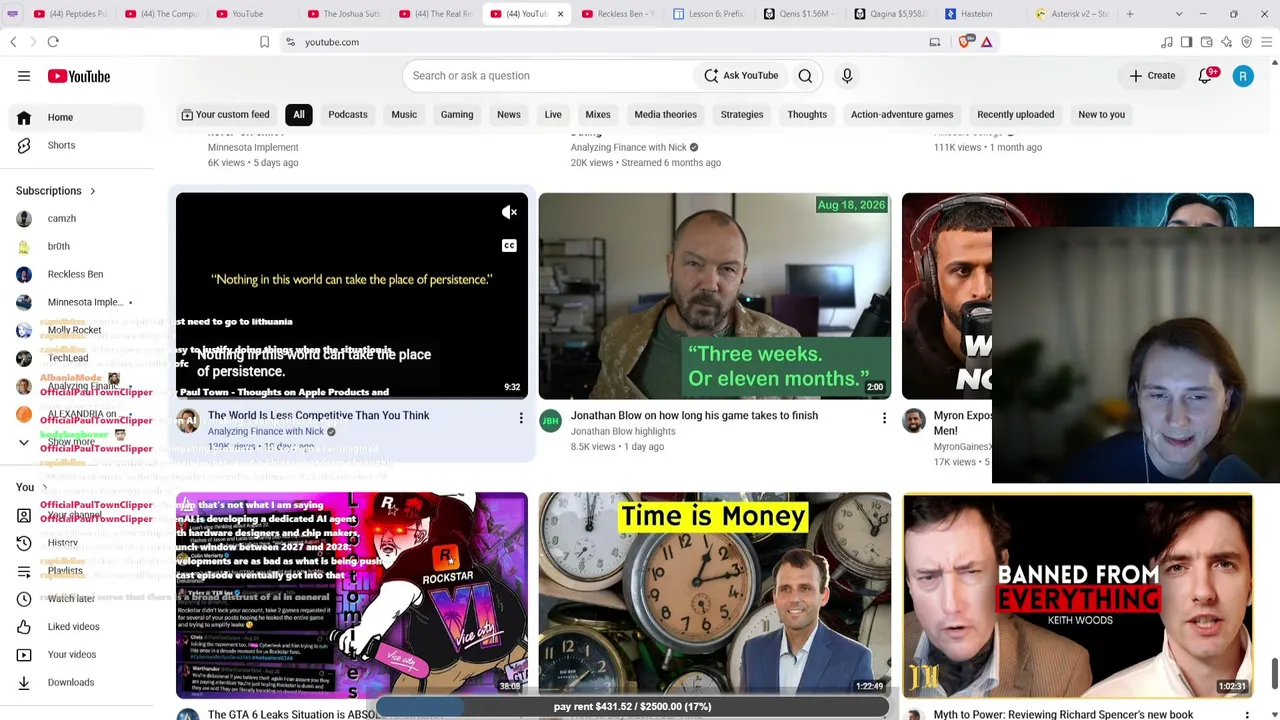Open Jonathan Blow highlights channel avatar
The image size is (1280, 720).
click(x=551, y=421)
